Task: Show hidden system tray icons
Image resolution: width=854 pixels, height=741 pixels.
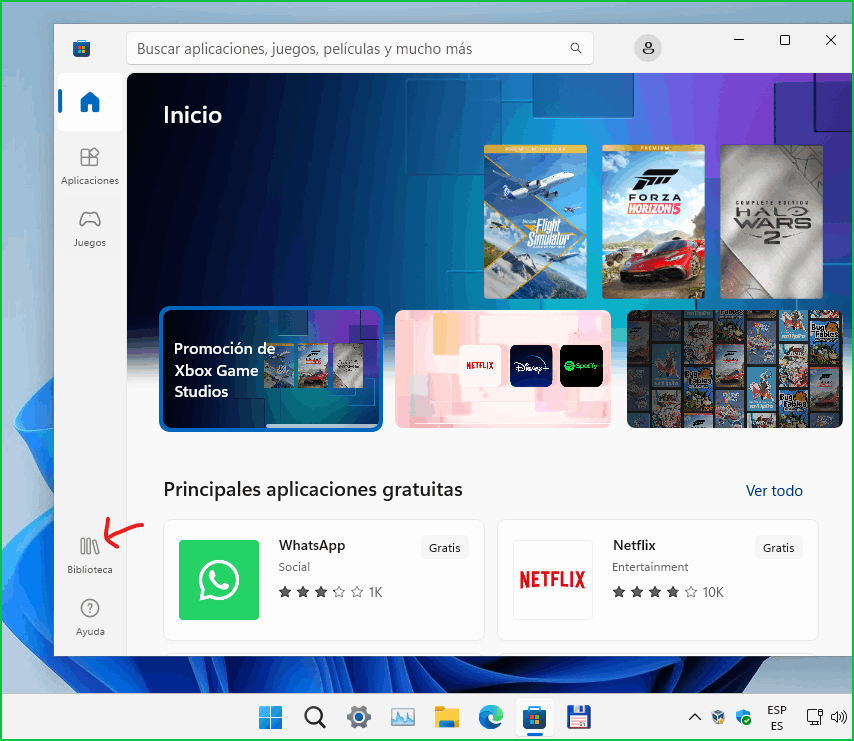Action: pos(694,717)
